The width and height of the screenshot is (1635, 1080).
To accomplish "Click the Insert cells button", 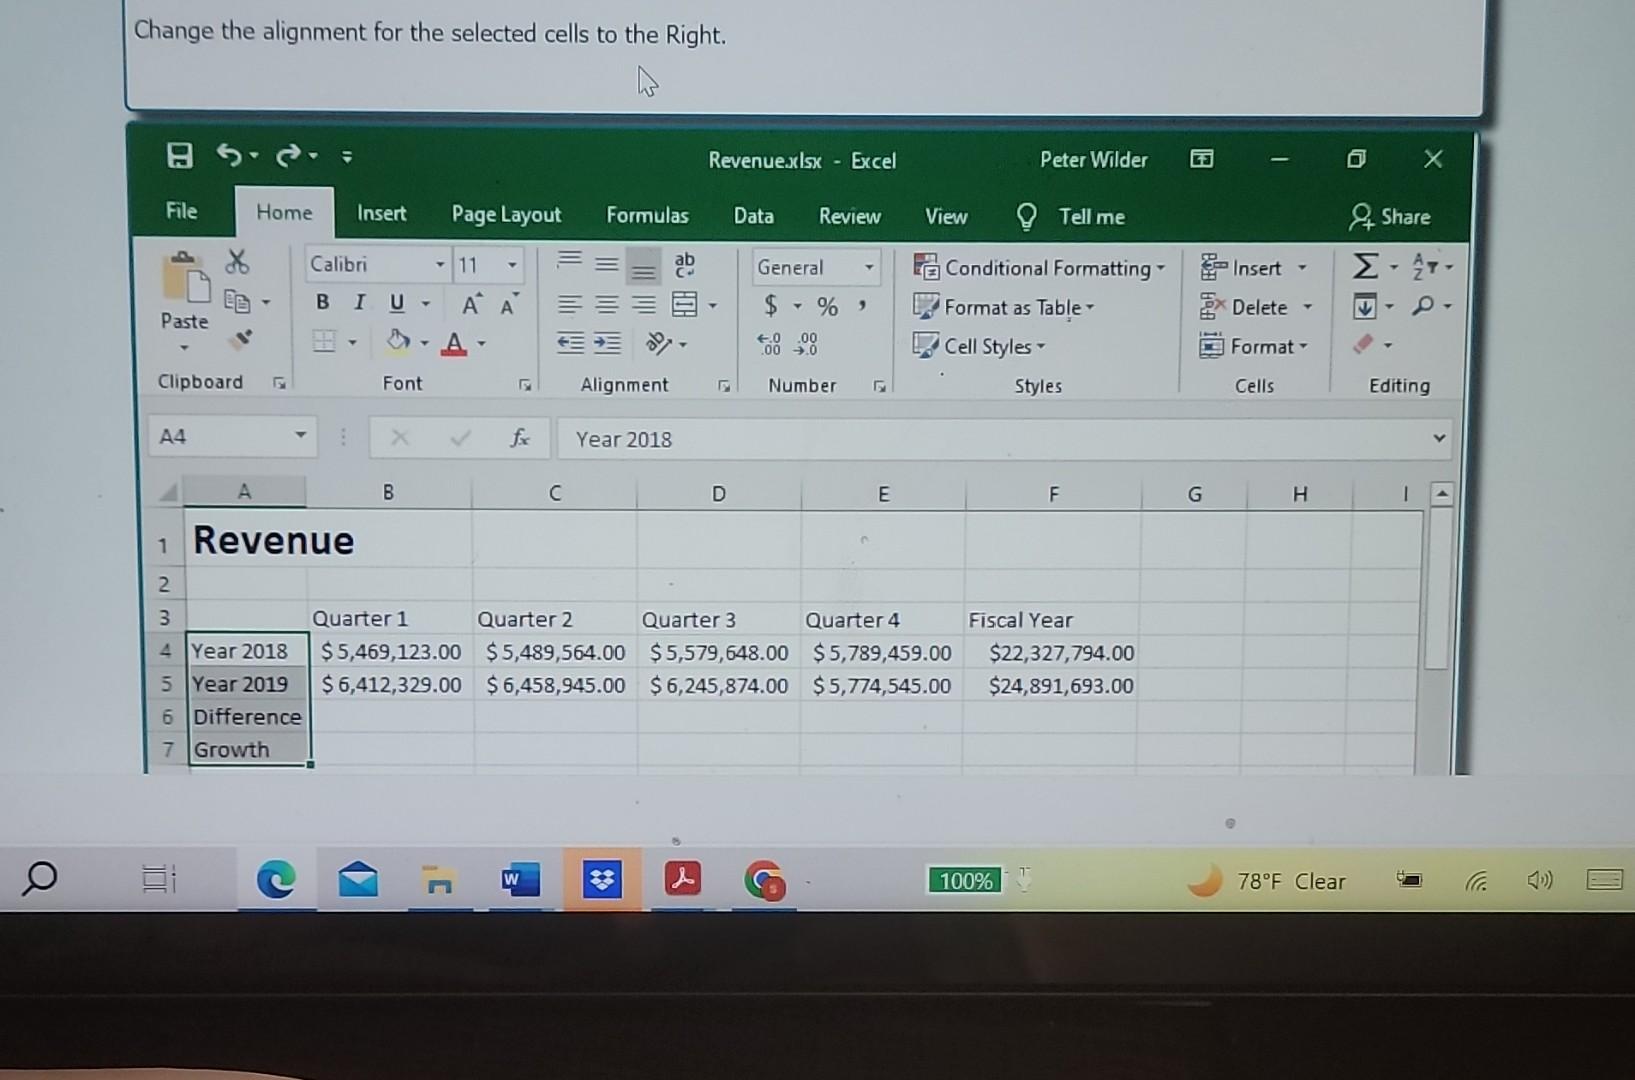I will 1254,268.
